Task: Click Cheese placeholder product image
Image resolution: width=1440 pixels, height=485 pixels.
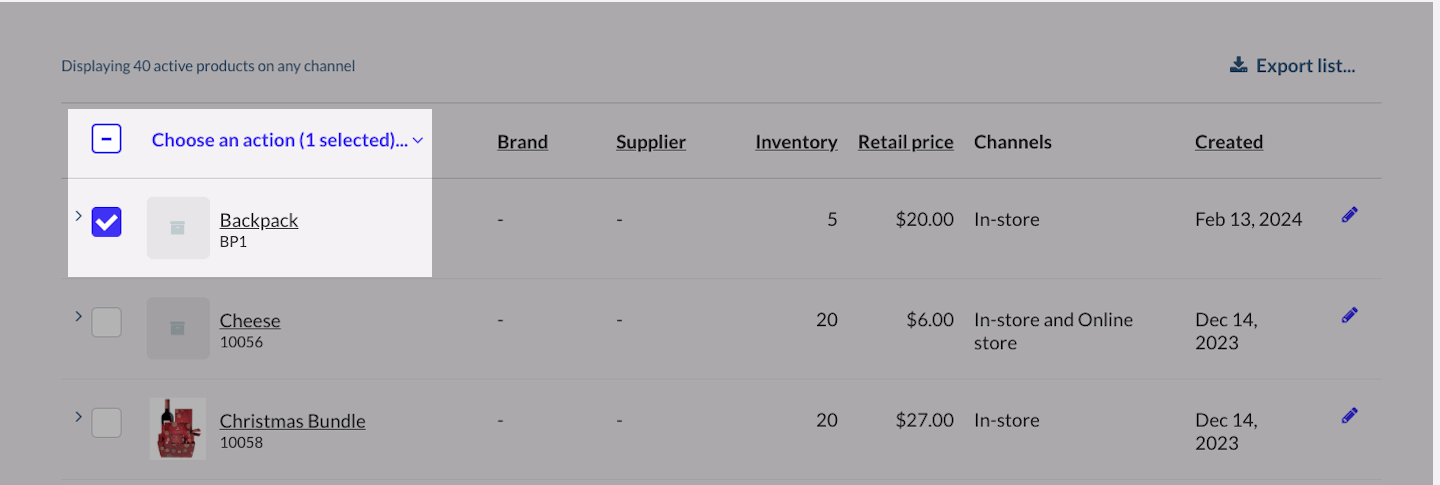Action: pos(178,328)
